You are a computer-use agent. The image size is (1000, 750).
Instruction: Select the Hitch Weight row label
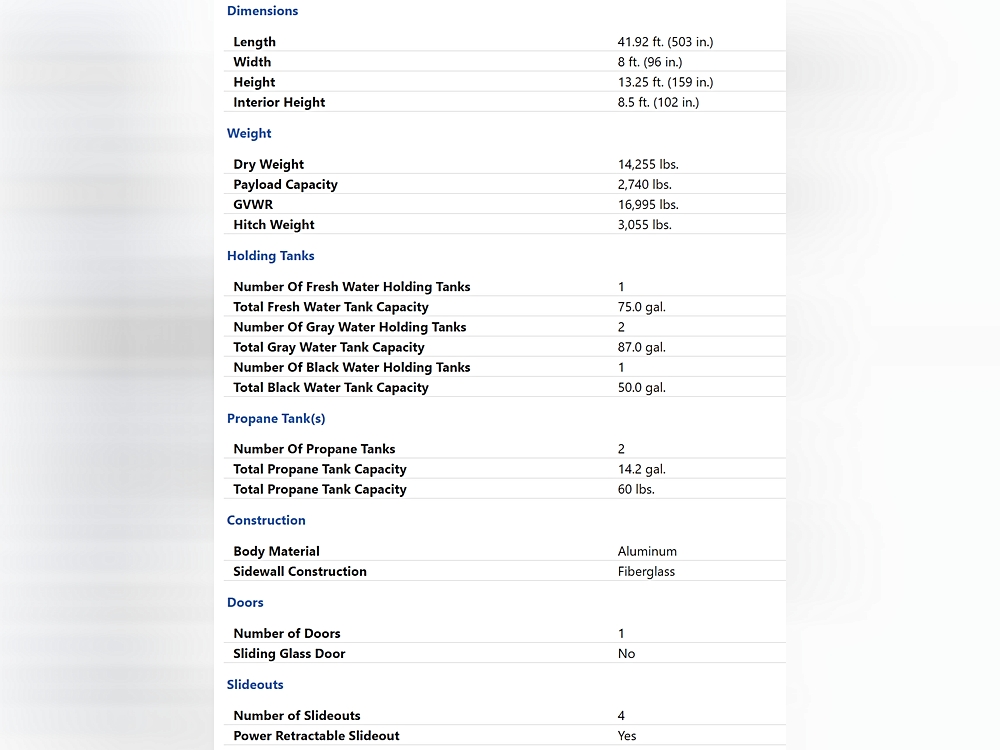[x=274, y=225]
